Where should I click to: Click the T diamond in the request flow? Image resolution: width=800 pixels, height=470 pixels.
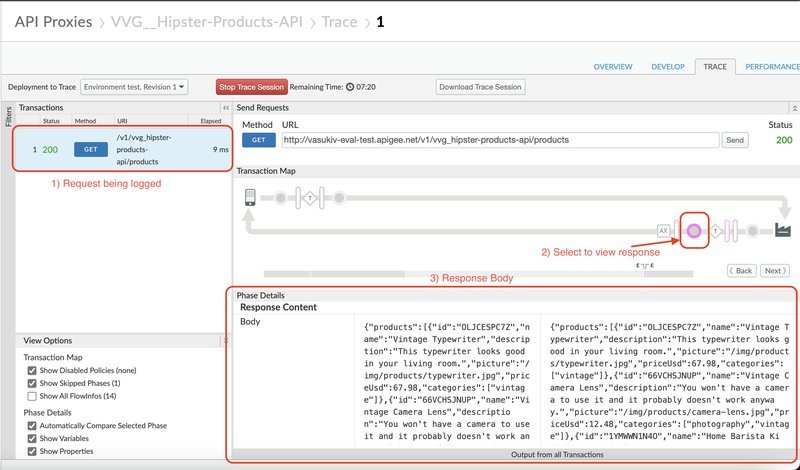click(x=310, y=198)
